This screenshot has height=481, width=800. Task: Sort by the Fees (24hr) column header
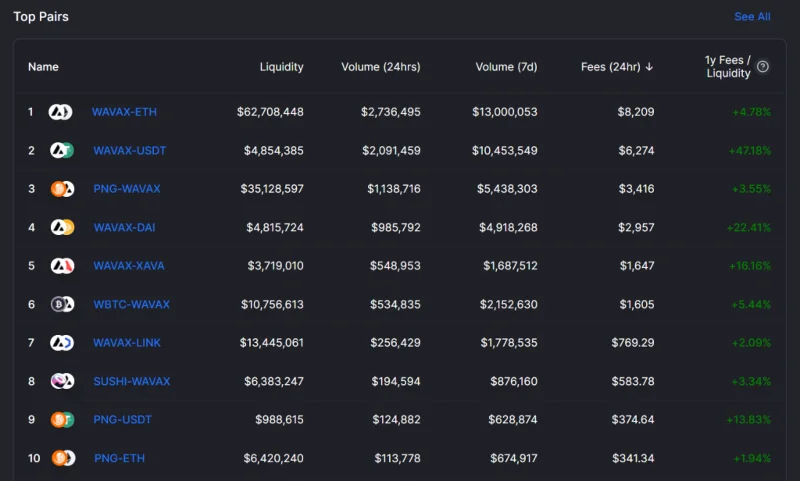point(611,67)
